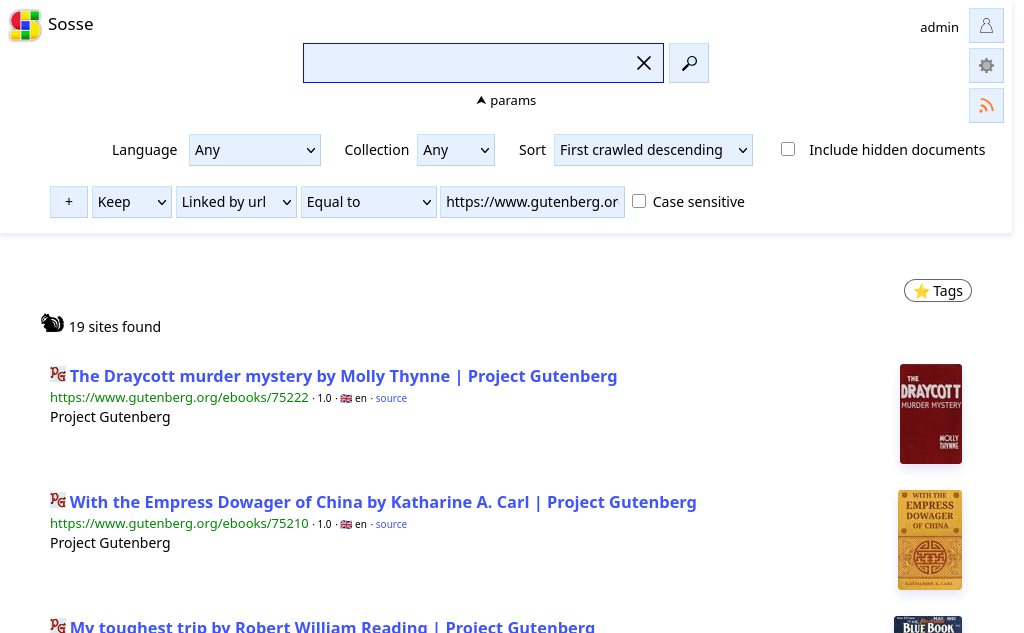The width and height of the screenshot is (1024, 633).
Task: Click the squirrel icon beside sites found
Action: click(52, 323)
